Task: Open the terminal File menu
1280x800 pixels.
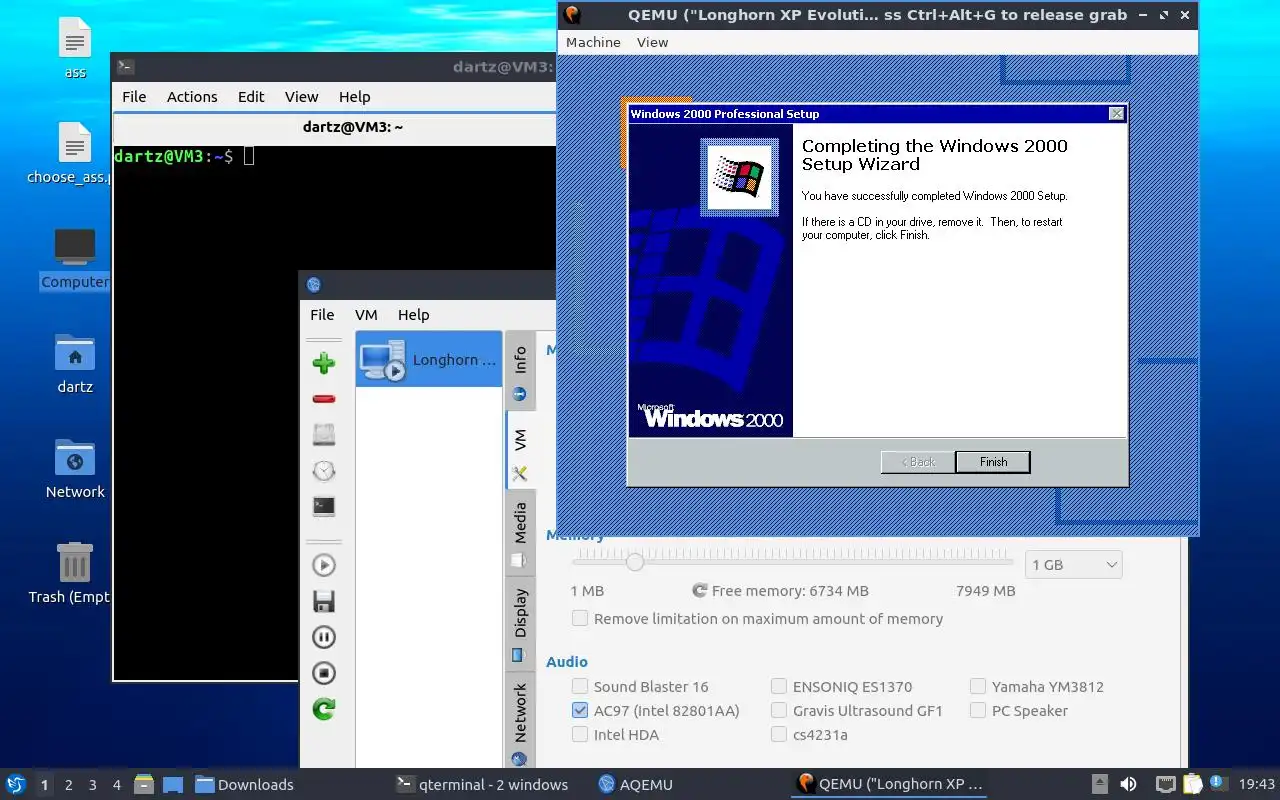Action: pyautogui.click(x=134, y=96)
